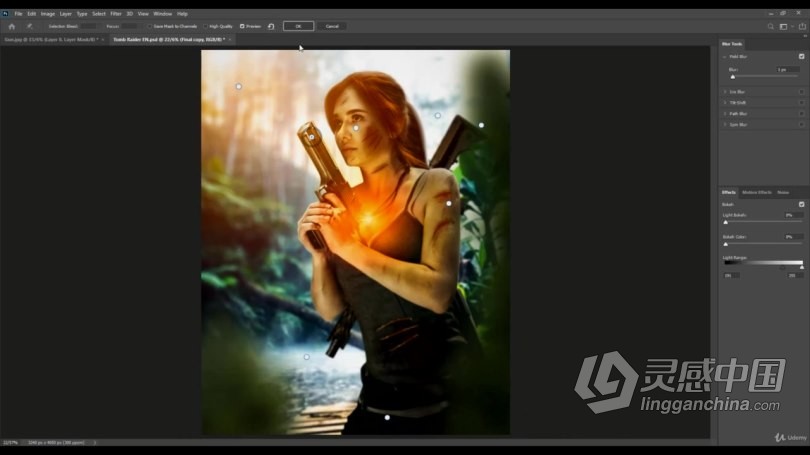The width and height of the screenshot is (810, 455).
Task: Open the Select menu
Action: (x=99, y=14)
